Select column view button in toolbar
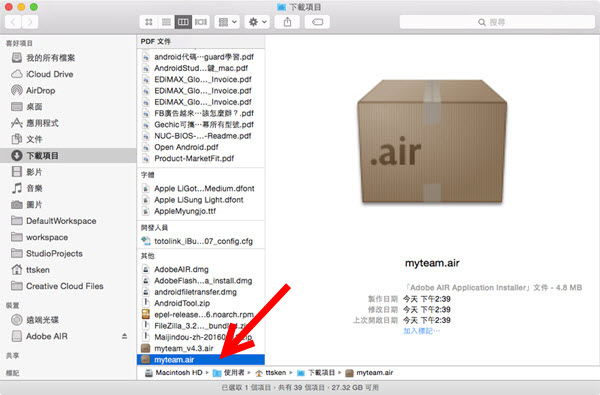The height and width of the screenshot is (395, 600). [183, 22]
